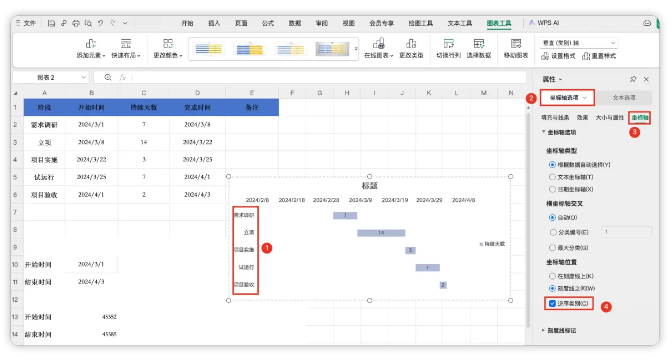Click the 移动图表 icon
Screen dimensions: 672x360
pos(516,48)
